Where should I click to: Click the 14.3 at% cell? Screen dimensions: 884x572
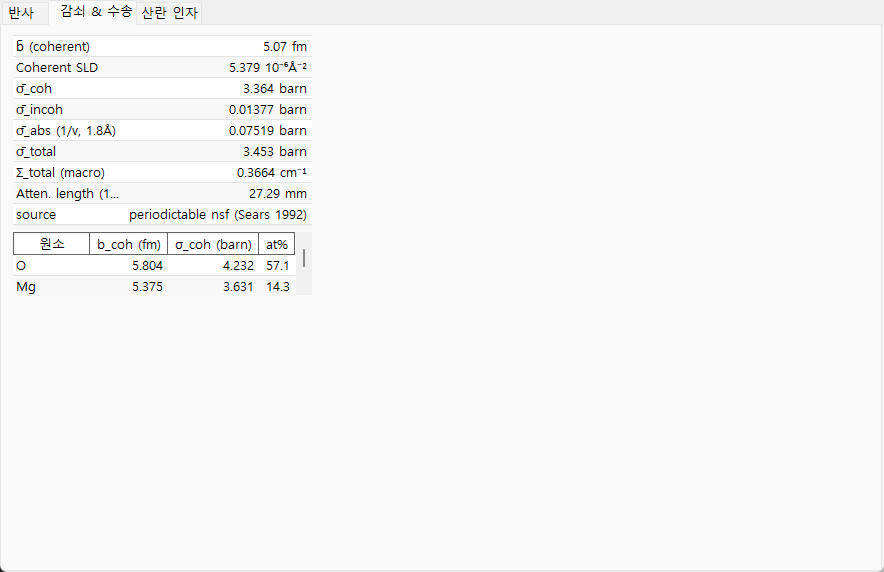[x=277, y=286]
